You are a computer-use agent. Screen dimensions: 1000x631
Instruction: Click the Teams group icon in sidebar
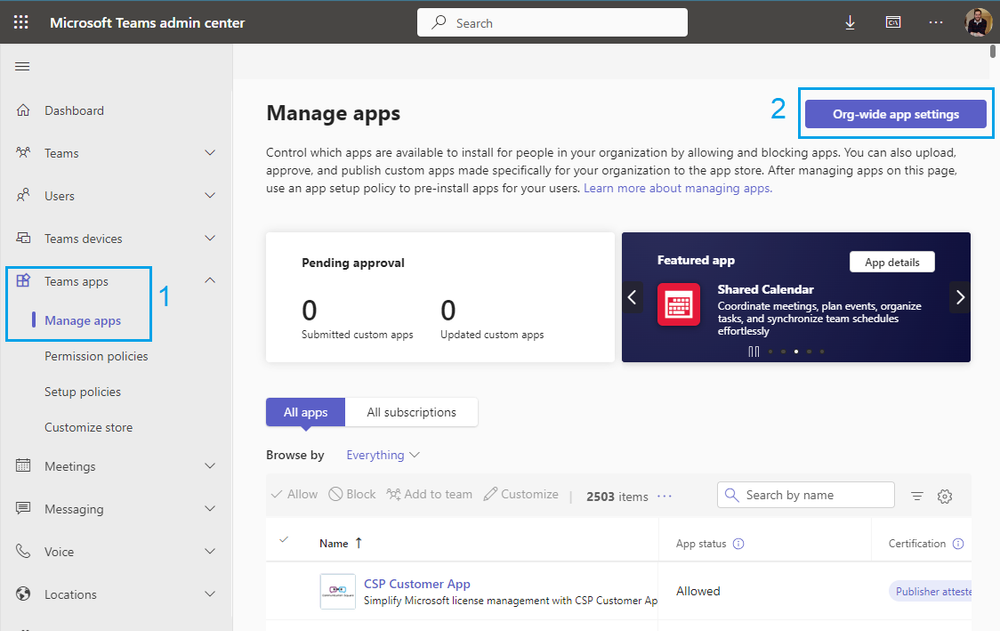coord(23,153)
